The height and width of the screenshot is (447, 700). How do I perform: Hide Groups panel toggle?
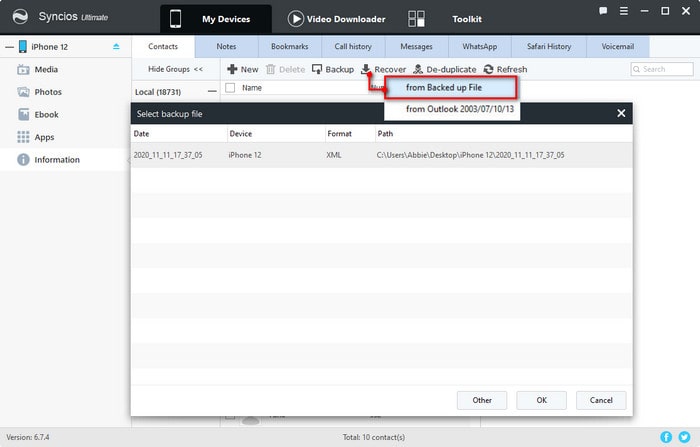tap(175, 69)
